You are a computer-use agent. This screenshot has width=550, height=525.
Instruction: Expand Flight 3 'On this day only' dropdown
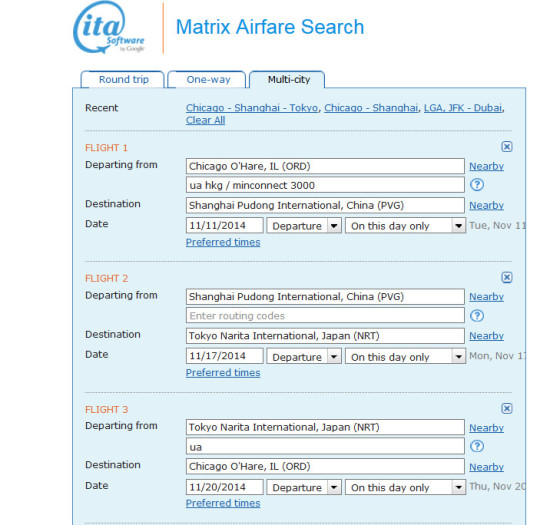[x=405, y=487]
